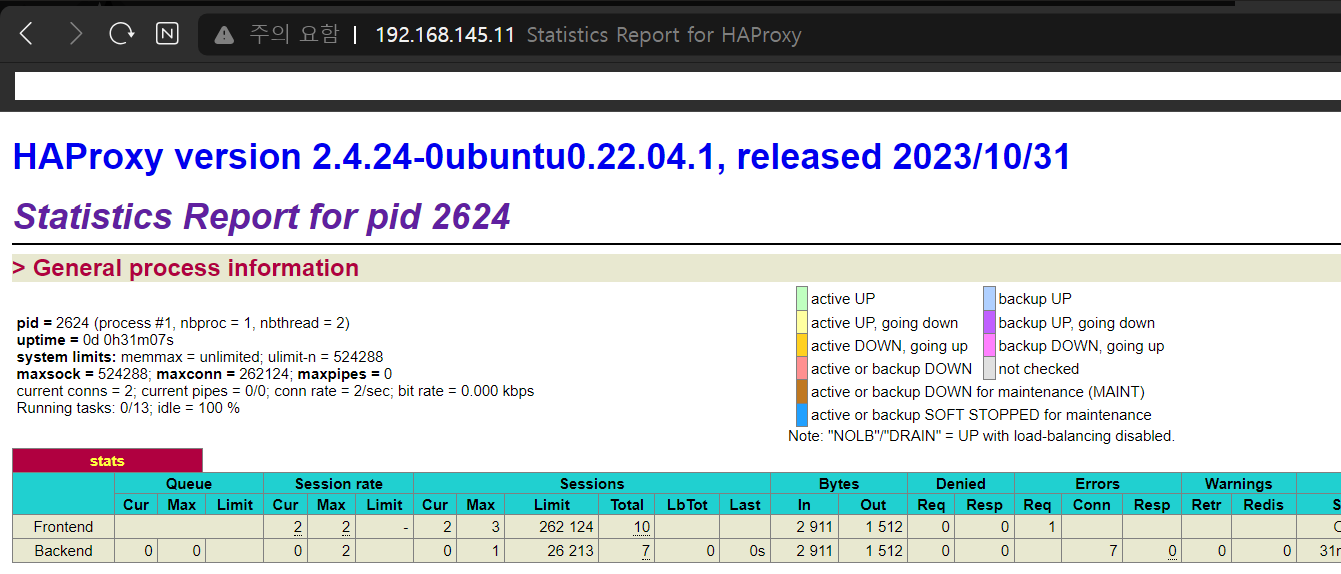Click the Denied column group header
Screen dimensions: 1341x574
tap(961, 483)
